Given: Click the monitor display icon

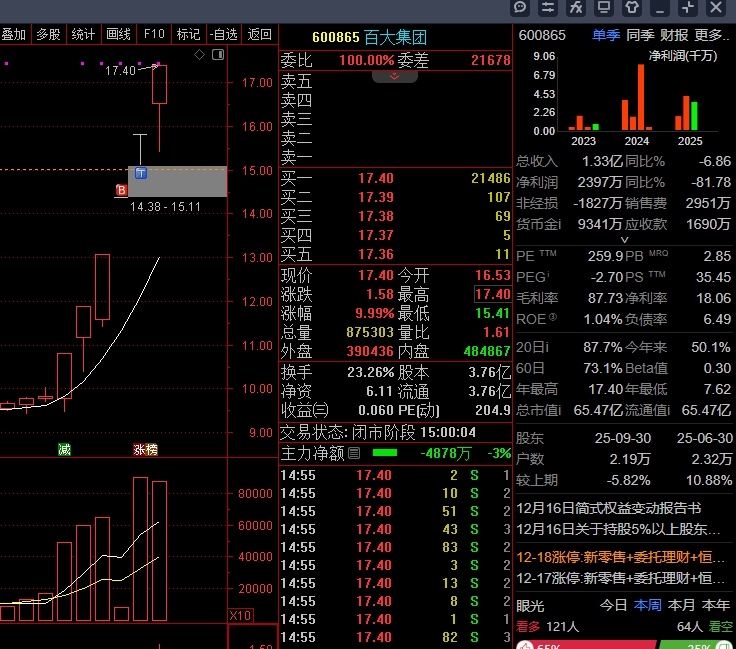Looking at the screenshot, I should [x=604, y=8].
